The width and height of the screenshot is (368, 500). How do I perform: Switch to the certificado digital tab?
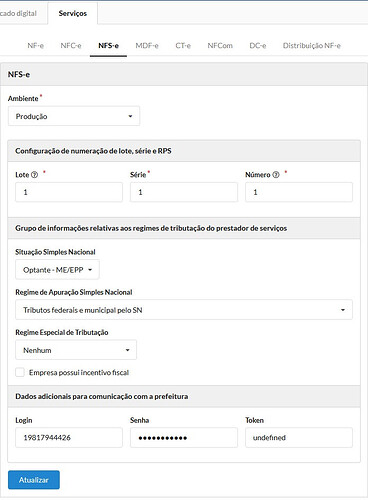[x=18, y=13]
